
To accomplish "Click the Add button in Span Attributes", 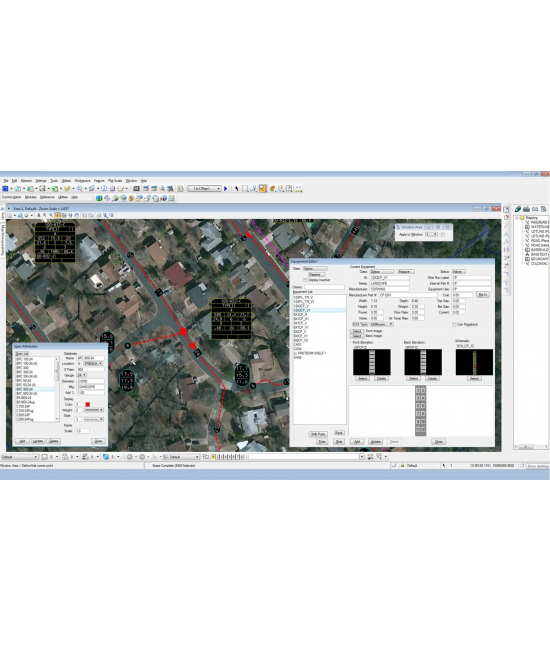I will 22,441.
